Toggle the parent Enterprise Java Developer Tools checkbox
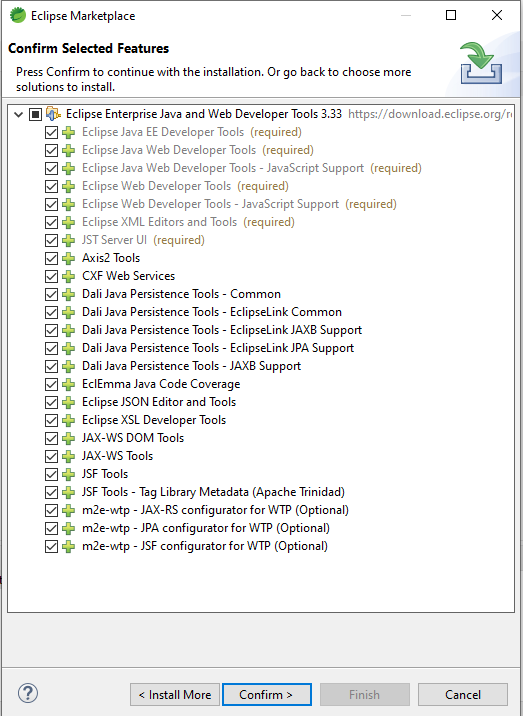 [x=35, y=114]
